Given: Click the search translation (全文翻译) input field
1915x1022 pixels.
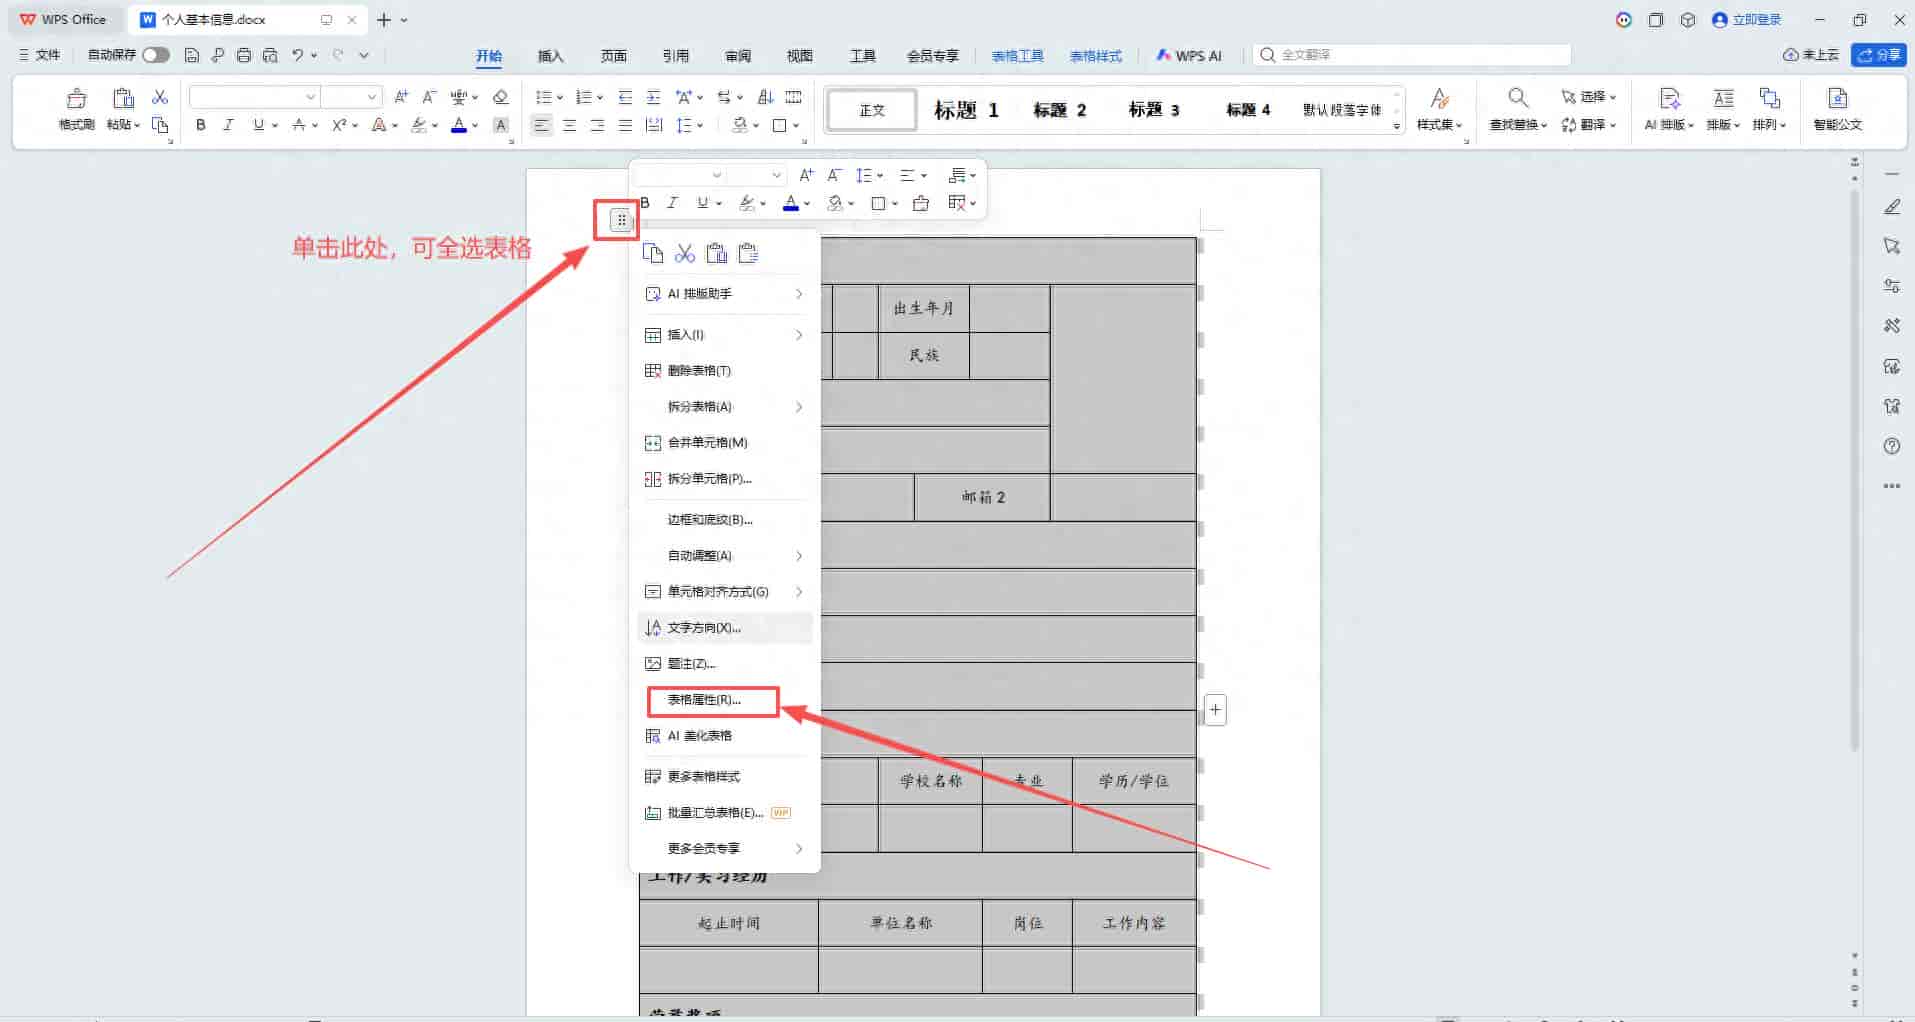Looking at the screenshot, I should coord(1412,55).
